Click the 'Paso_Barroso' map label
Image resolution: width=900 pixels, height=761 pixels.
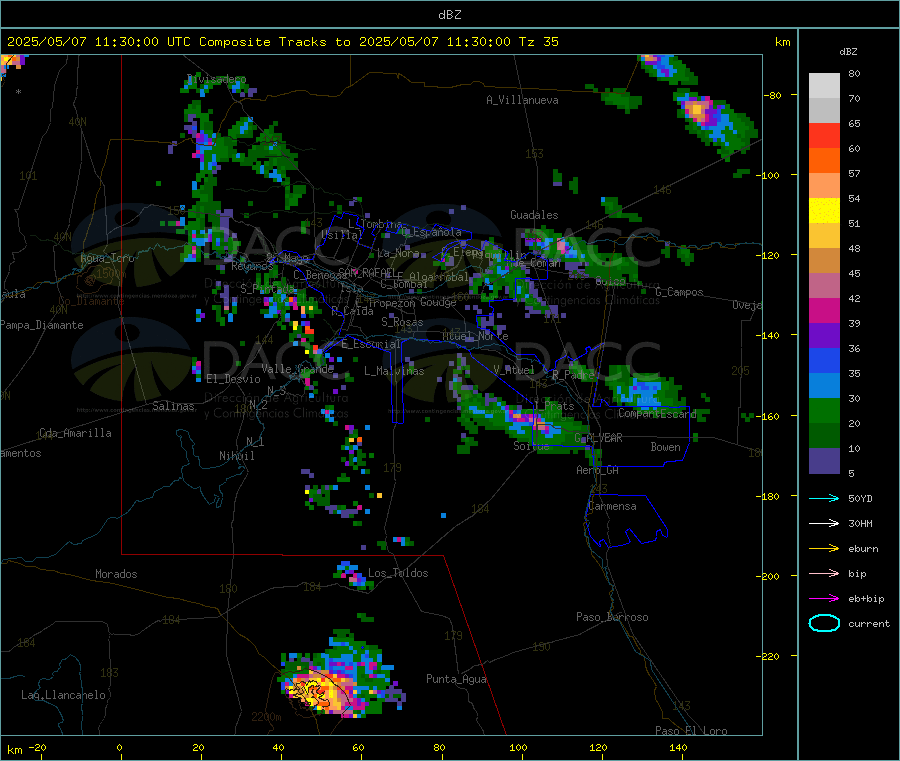pos(612,617)
